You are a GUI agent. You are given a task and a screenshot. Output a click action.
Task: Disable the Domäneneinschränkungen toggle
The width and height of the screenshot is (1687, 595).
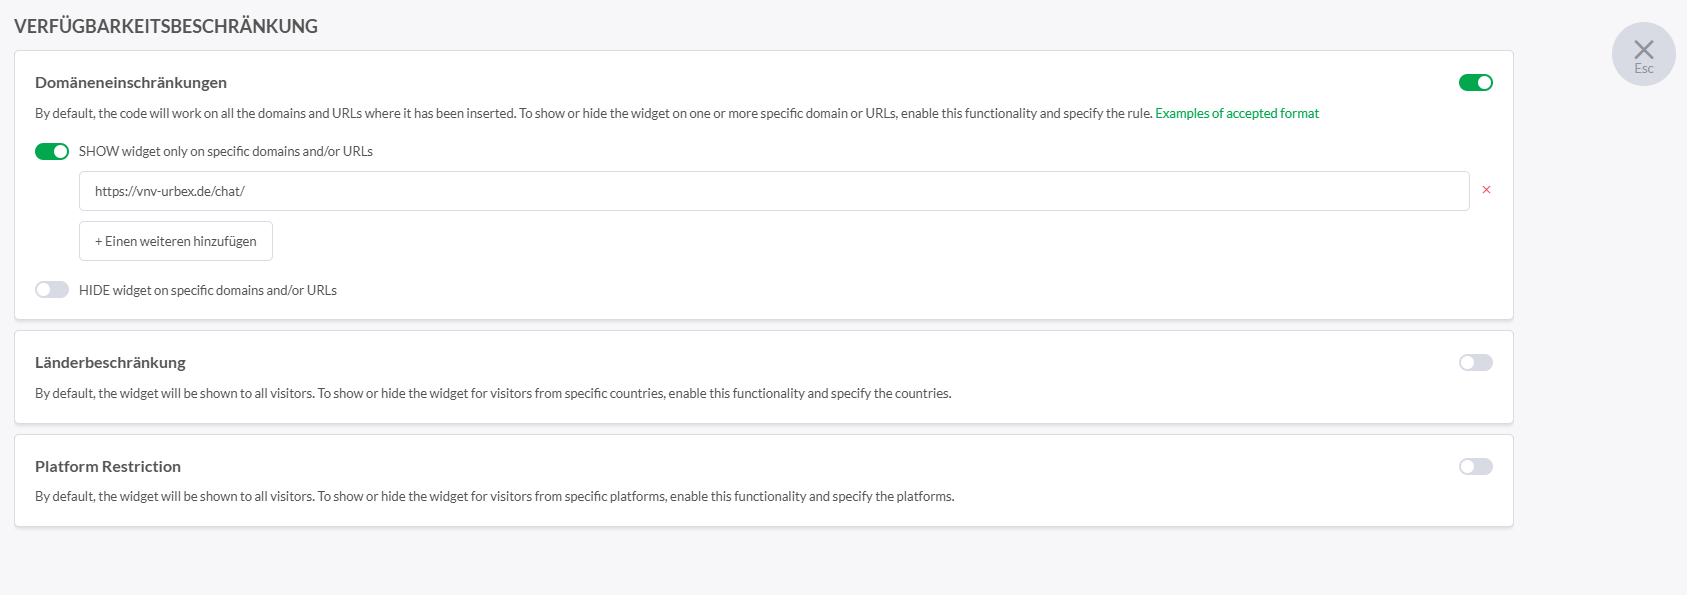(1475, 83)
